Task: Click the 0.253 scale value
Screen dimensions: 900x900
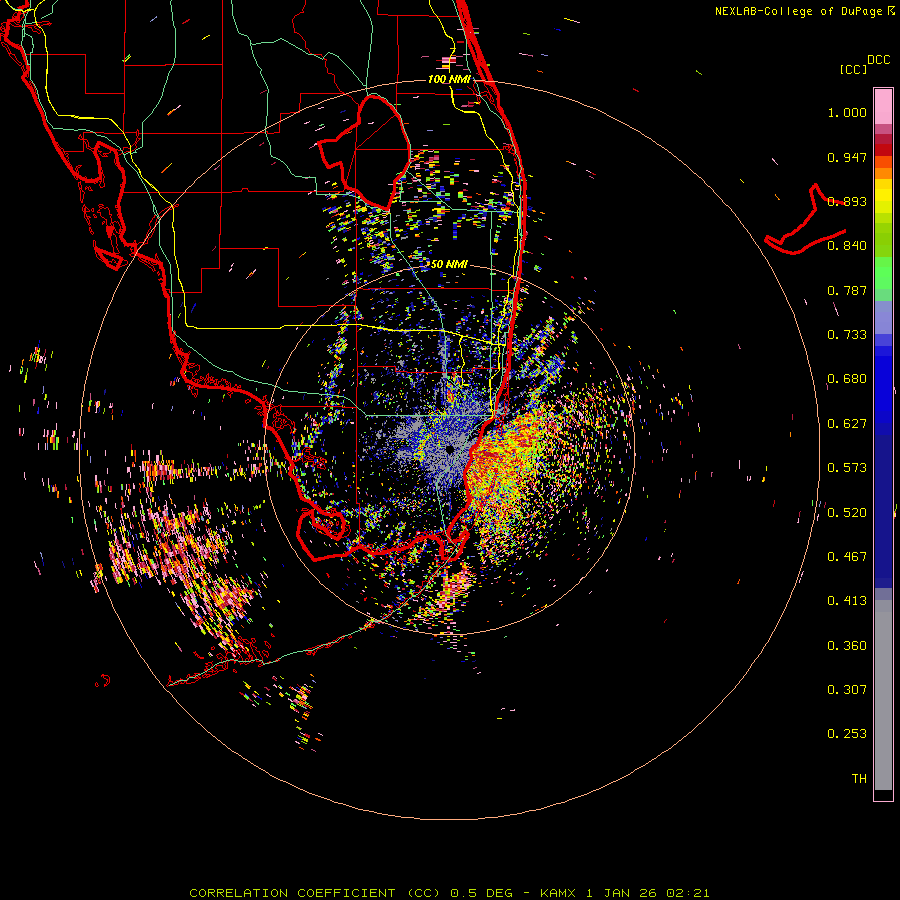Action: pyautogui.click(x=847, y=734)
